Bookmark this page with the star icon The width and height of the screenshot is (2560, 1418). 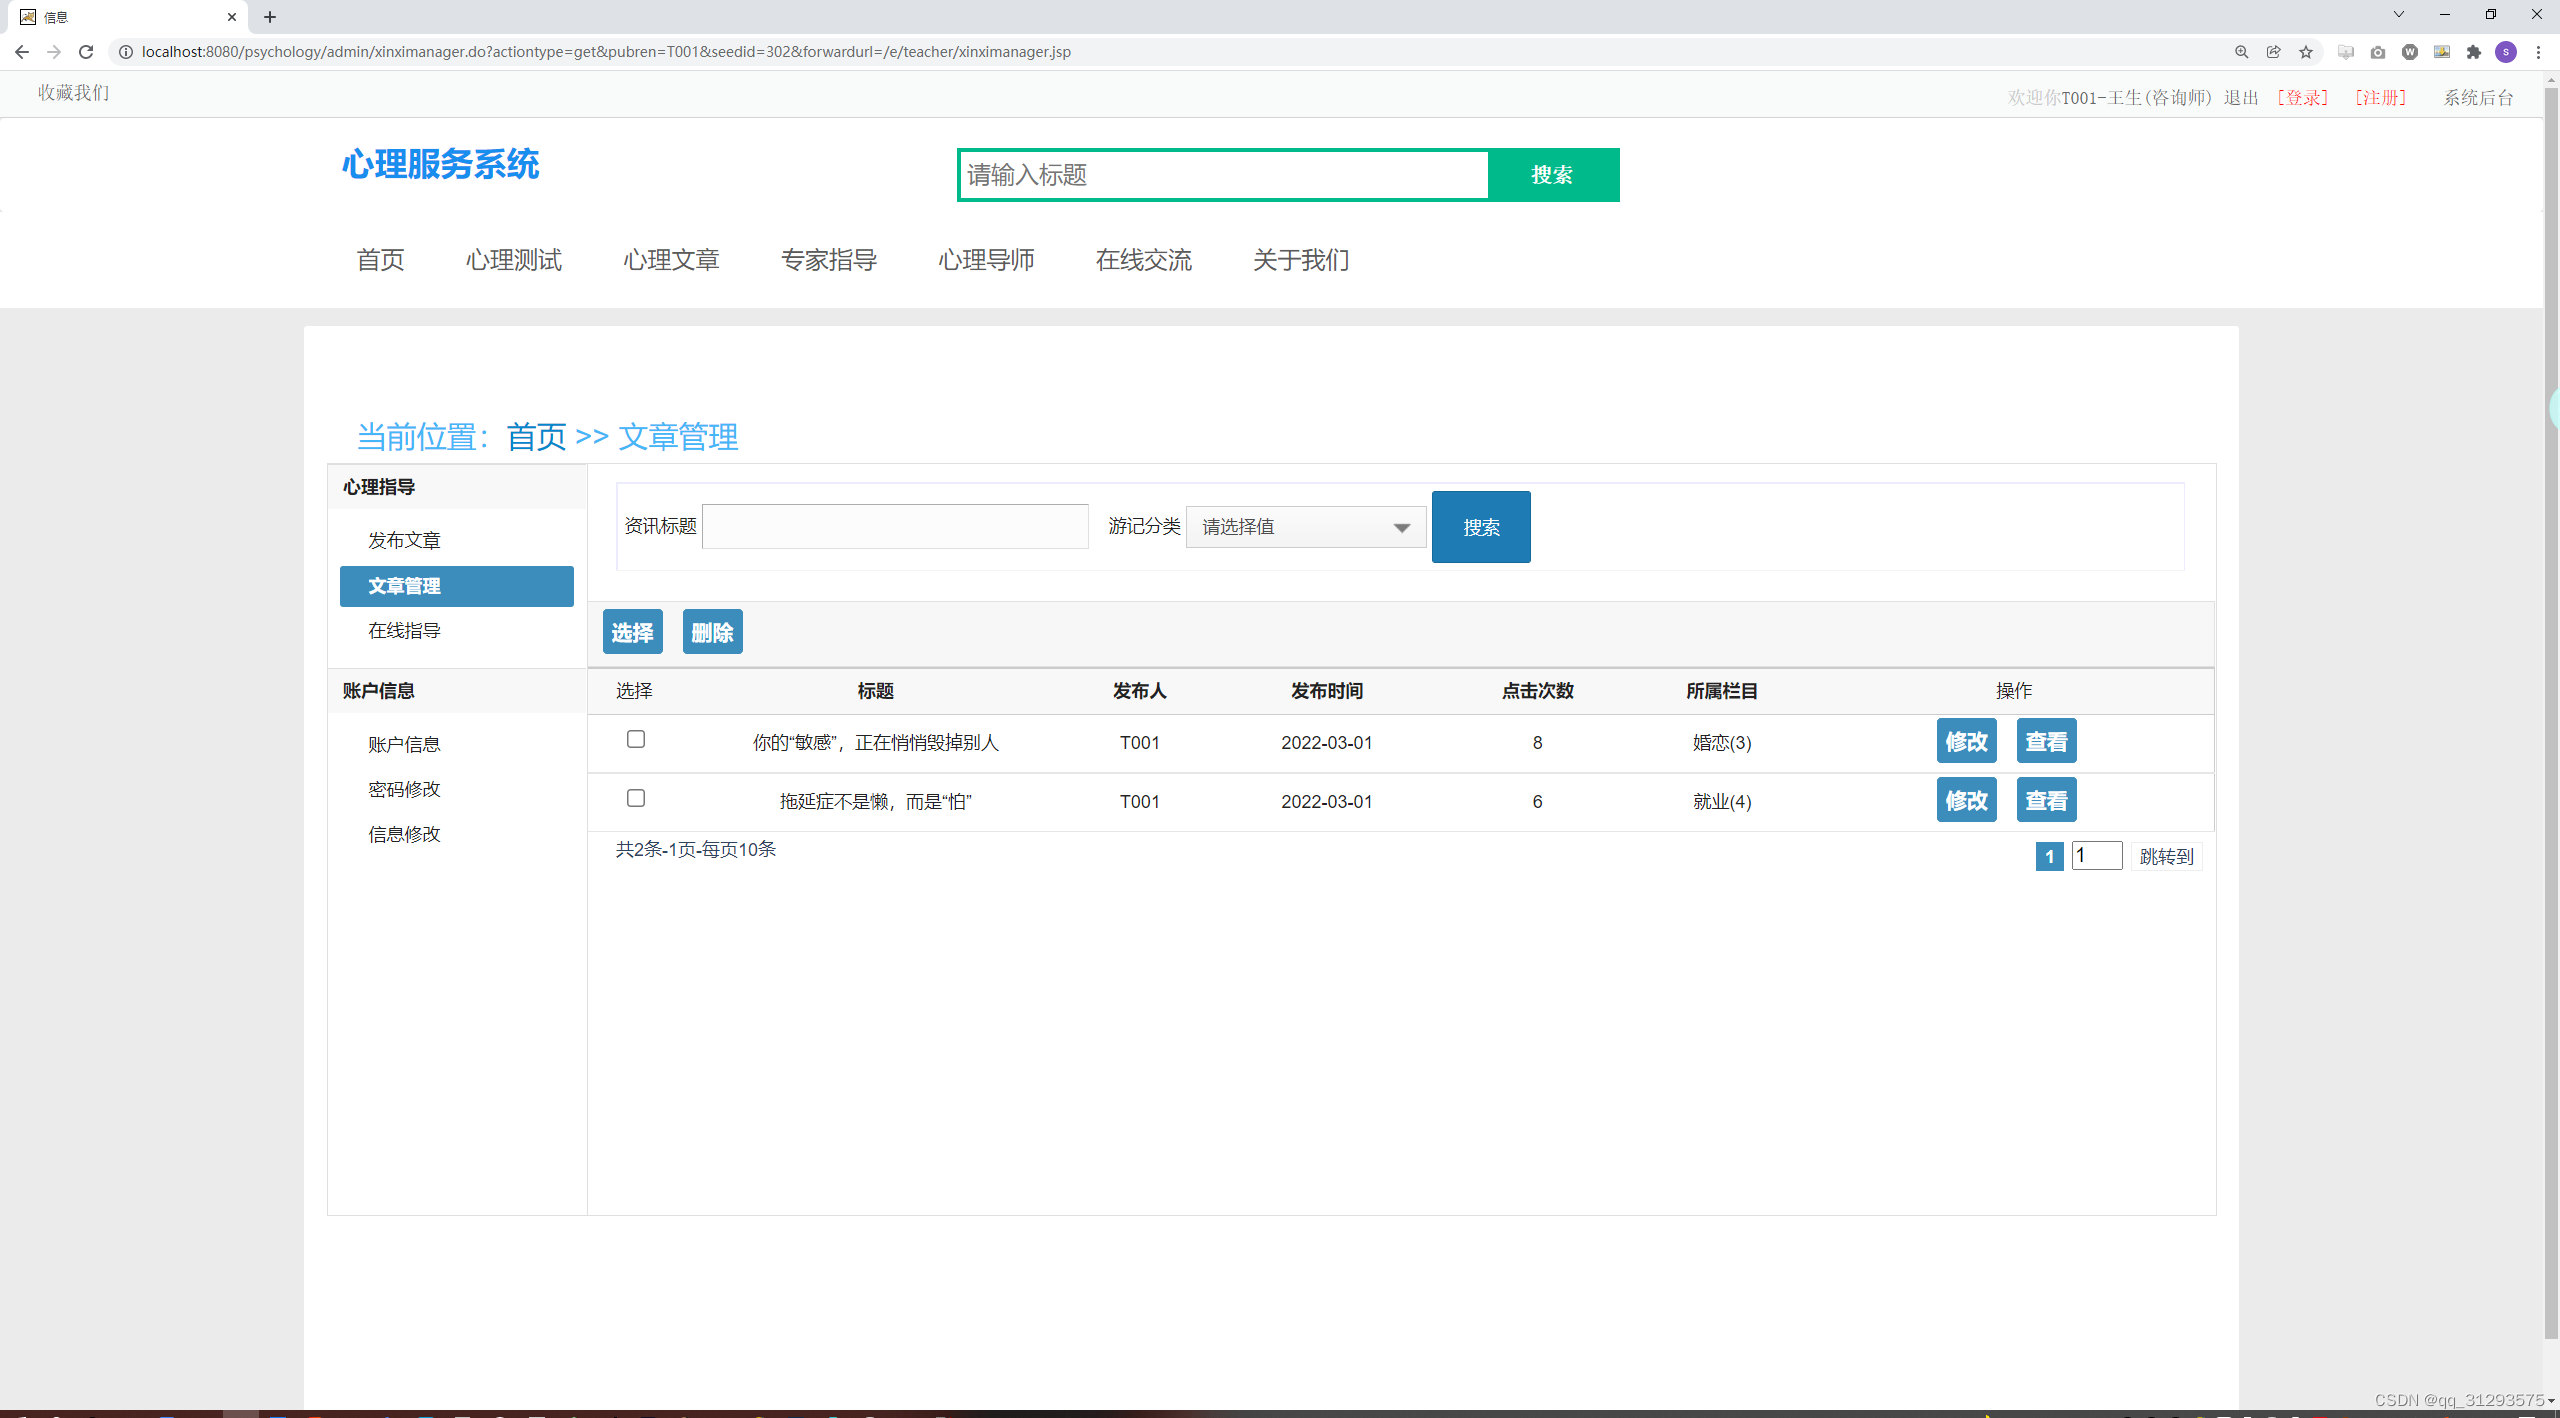[x=2307, y=51]
